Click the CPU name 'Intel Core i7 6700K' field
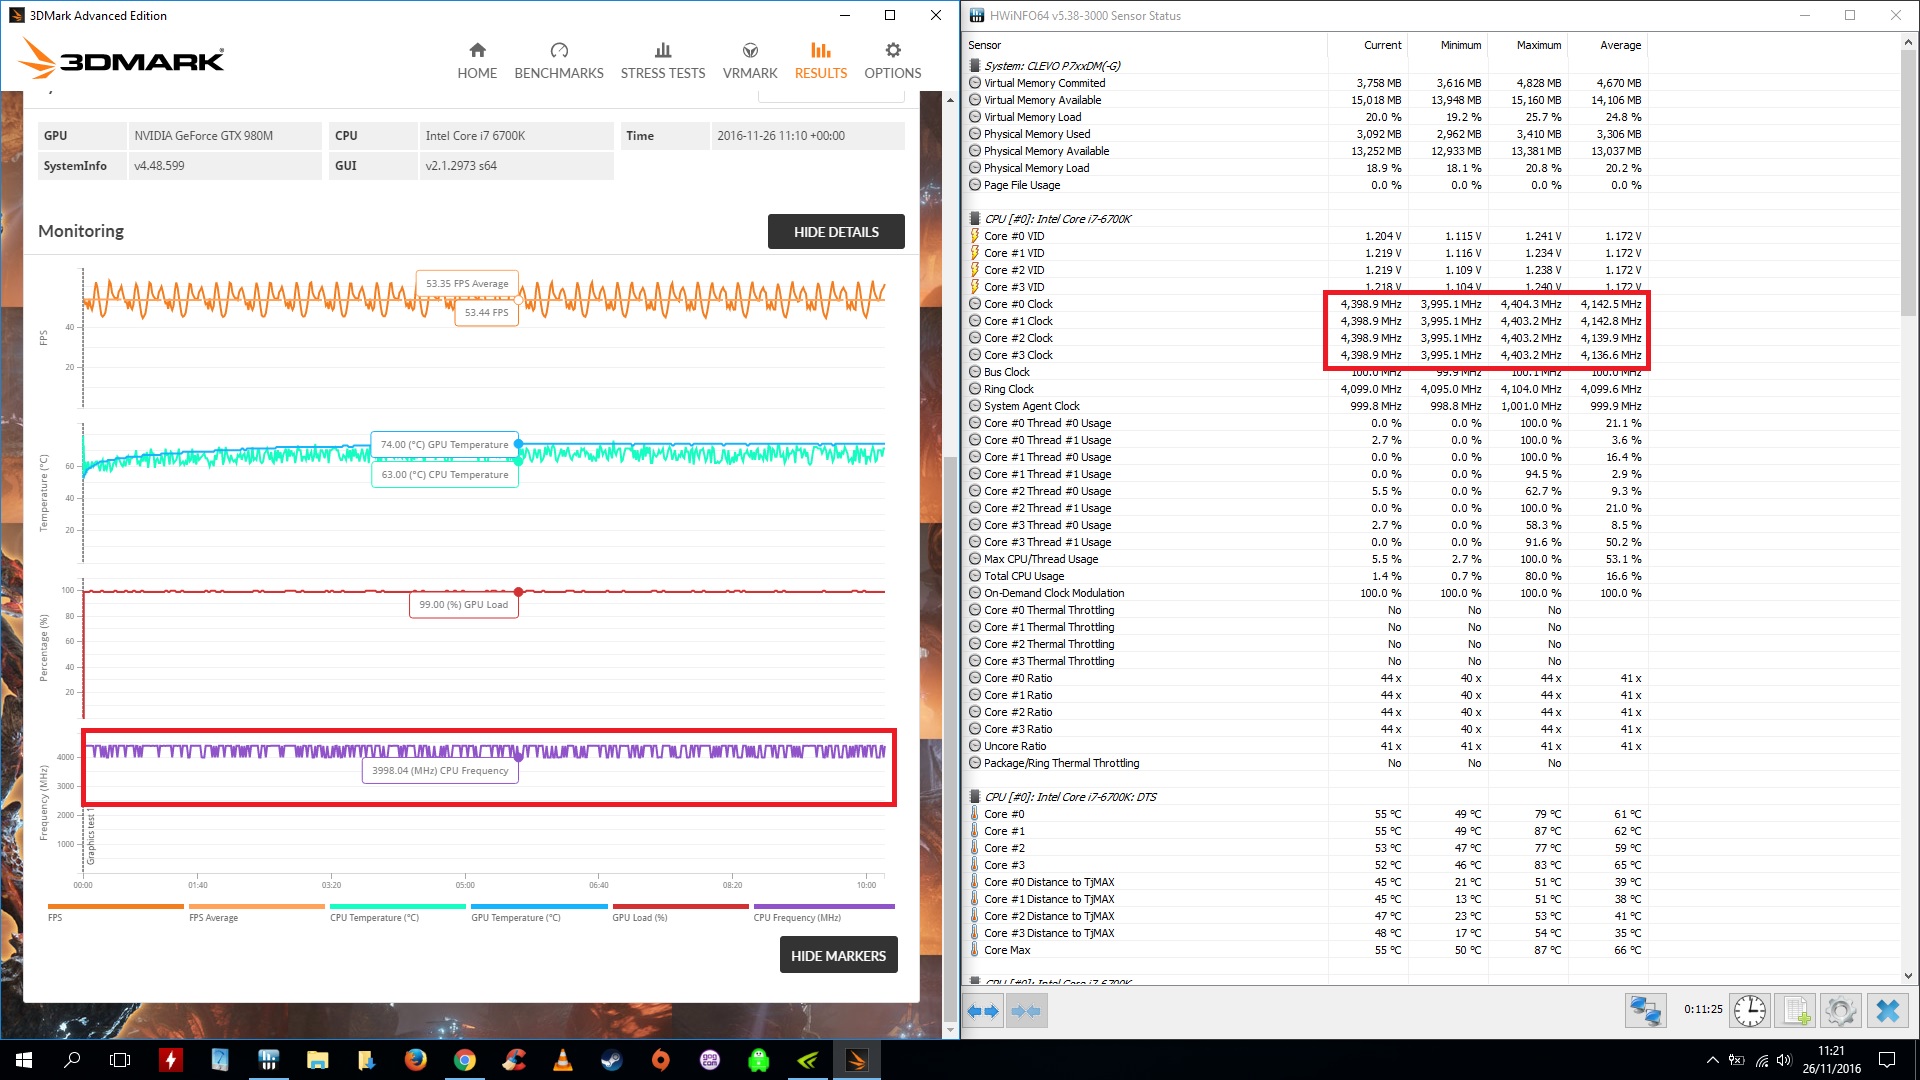The image size is (1920, 1080). tap(515, 136)
